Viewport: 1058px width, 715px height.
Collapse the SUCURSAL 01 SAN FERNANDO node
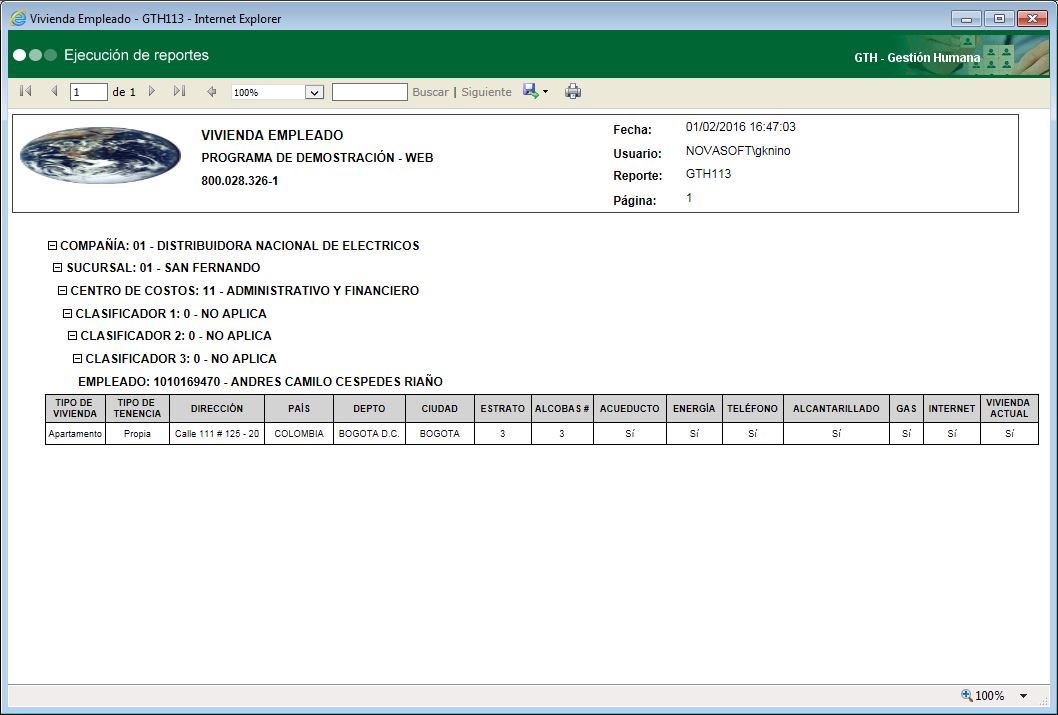click(x=58, y=268)
